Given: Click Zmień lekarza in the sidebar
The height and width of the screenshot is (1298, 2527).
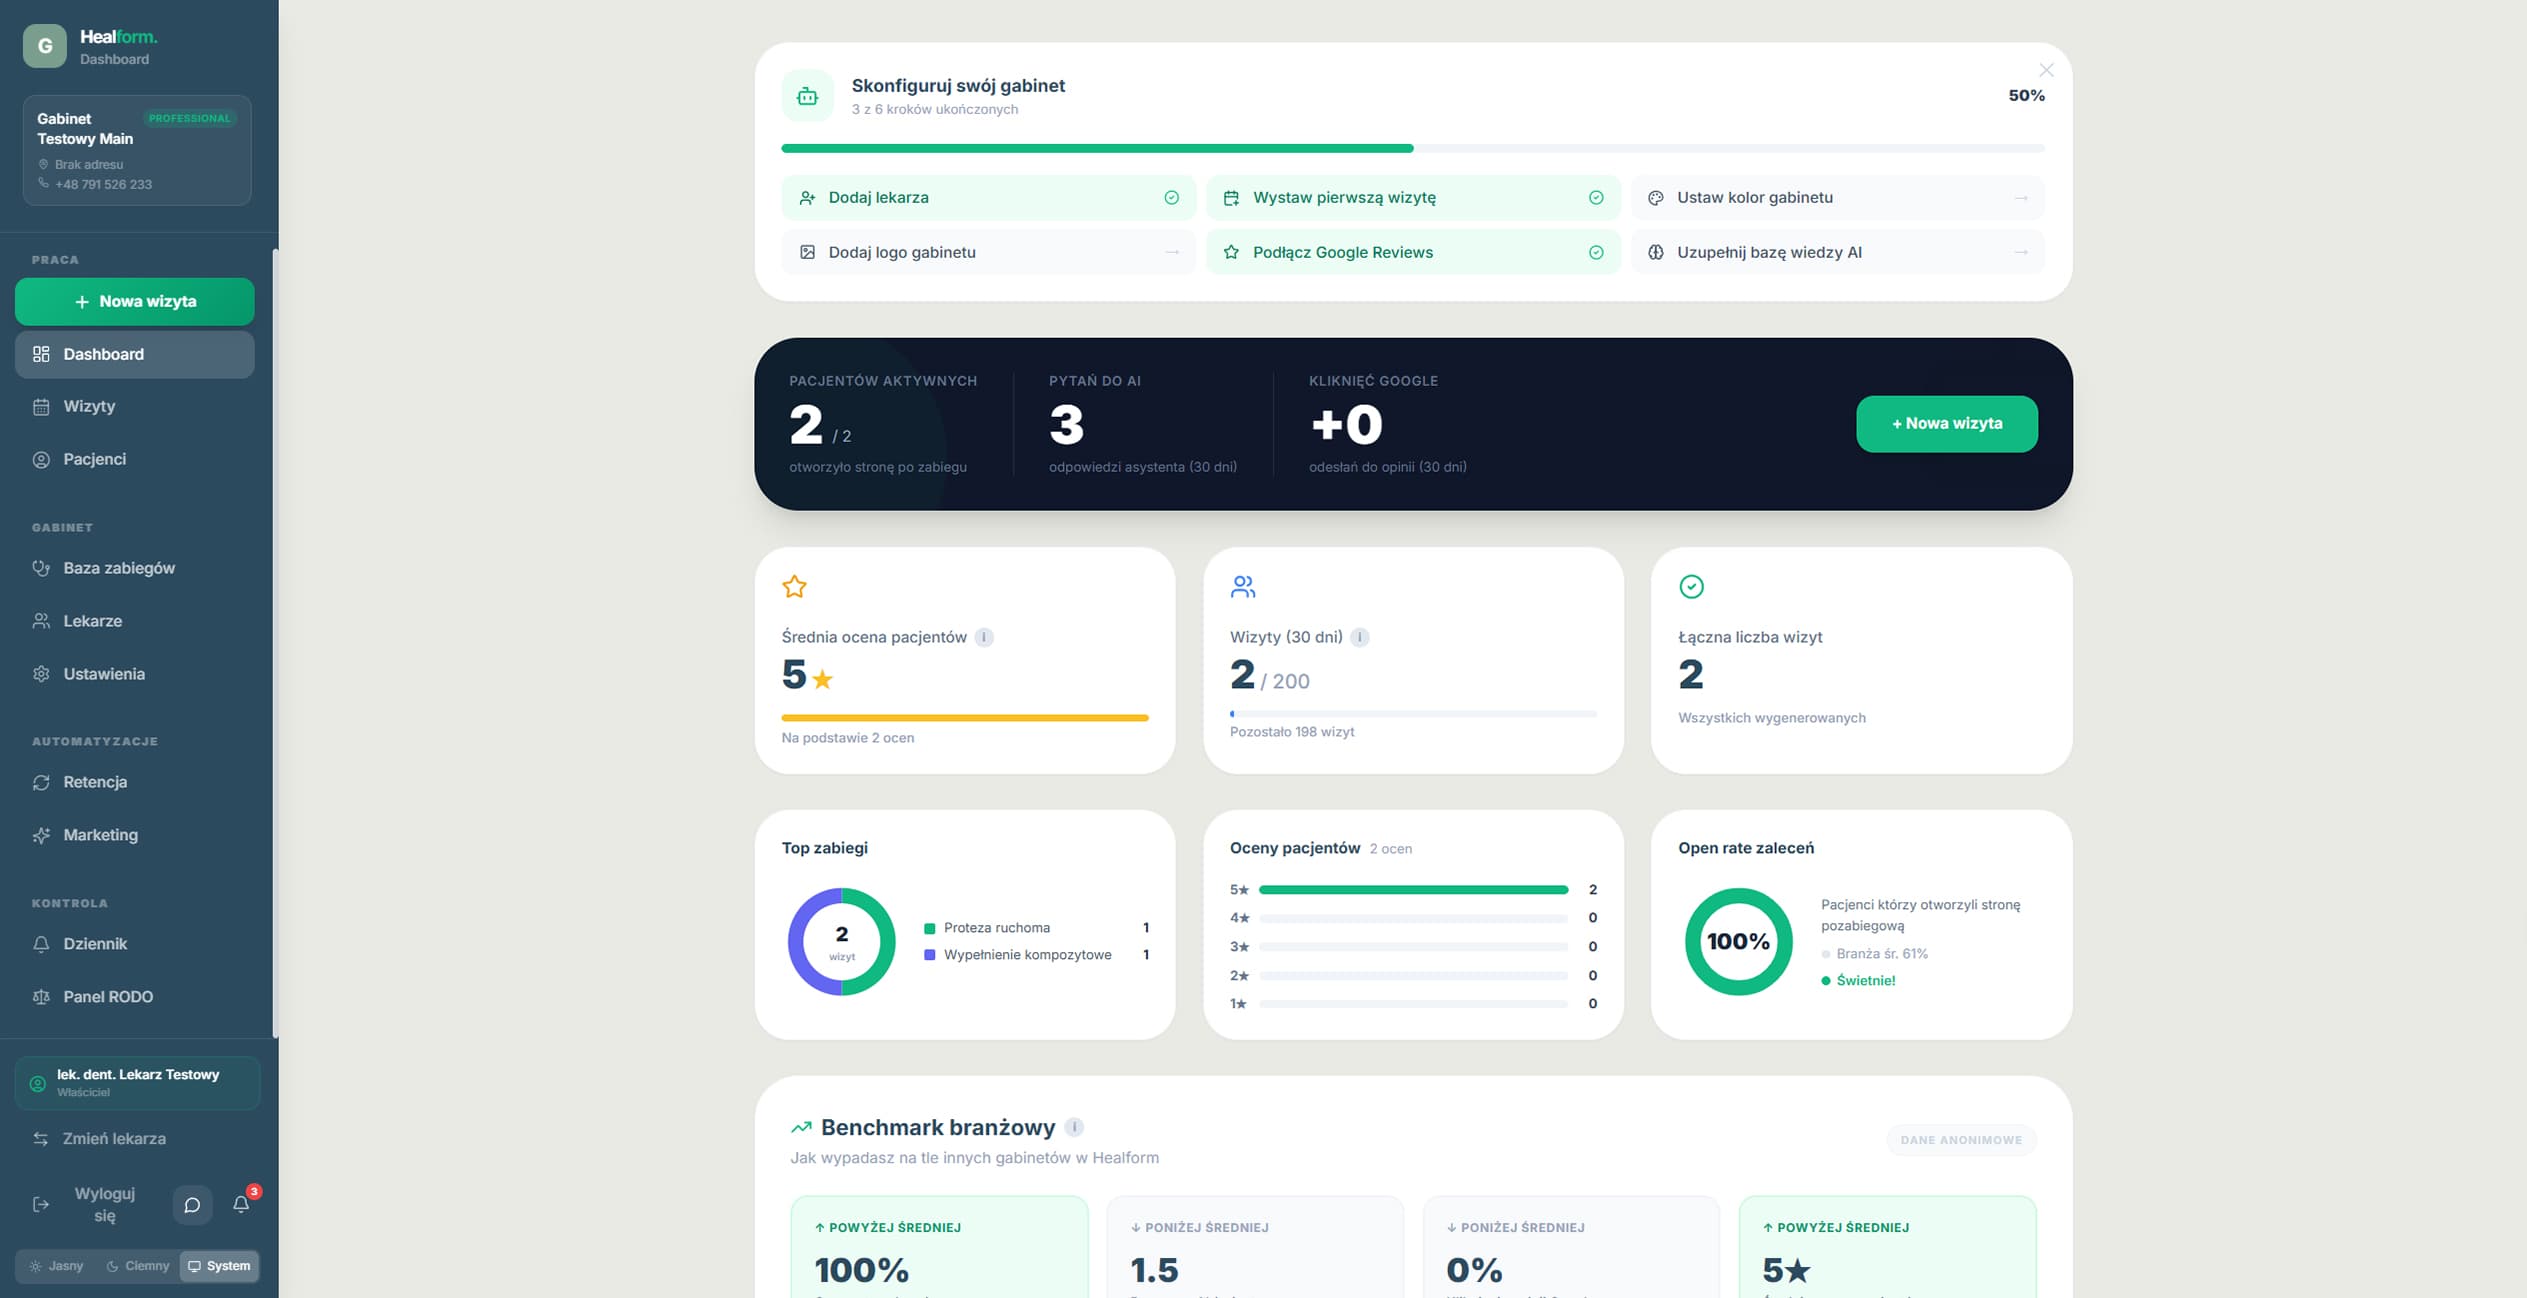Looking at the screenshot, I should pos(135,1139).
